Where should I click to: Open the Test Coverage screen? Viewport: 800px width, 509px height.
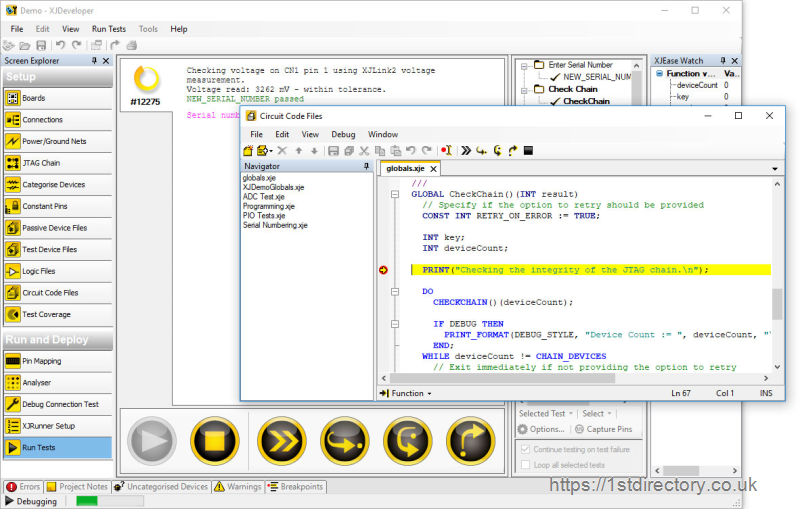[x=58, y=315]
